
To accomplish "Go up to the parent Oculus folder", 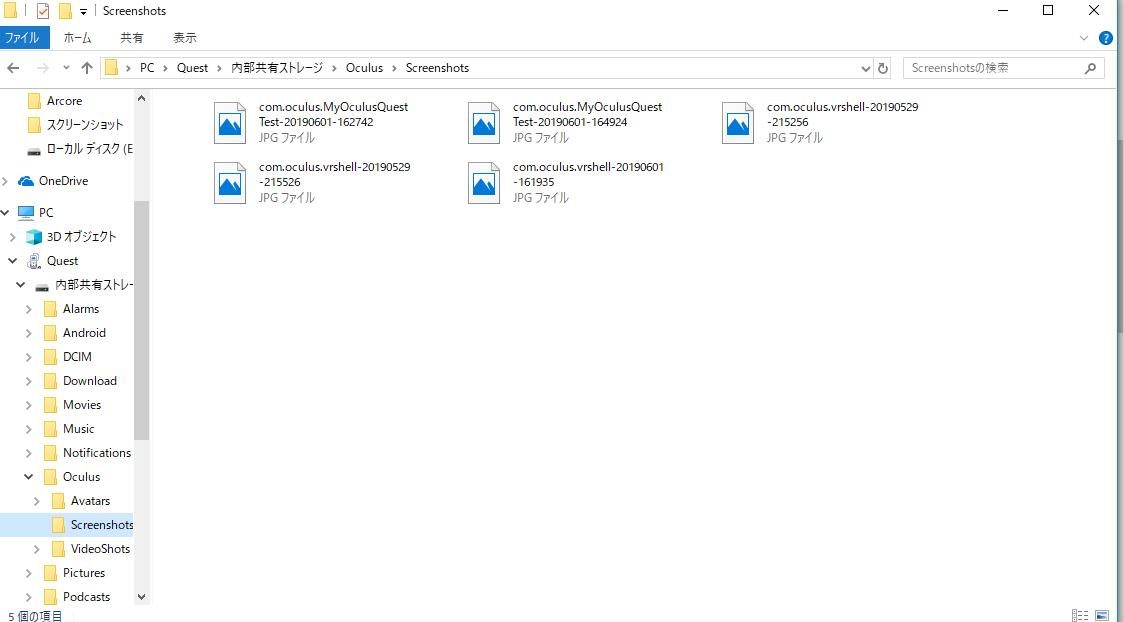I will (88, 67).
